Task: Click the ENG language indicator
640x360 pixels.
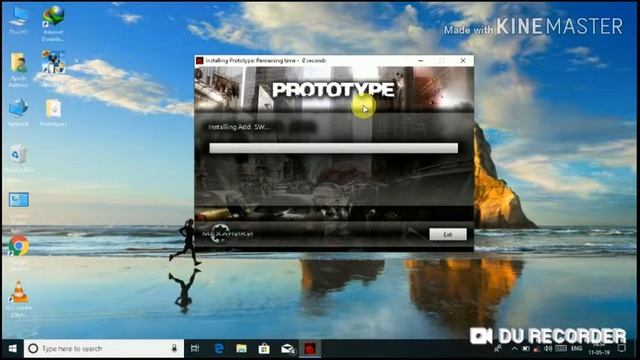Action: [x=577, y=349]
